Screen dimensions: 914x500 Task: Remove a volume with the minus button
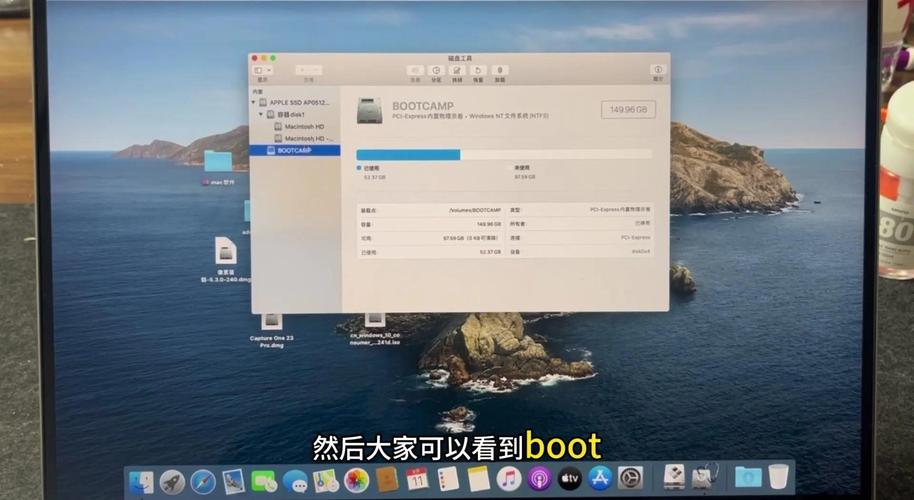315,71
